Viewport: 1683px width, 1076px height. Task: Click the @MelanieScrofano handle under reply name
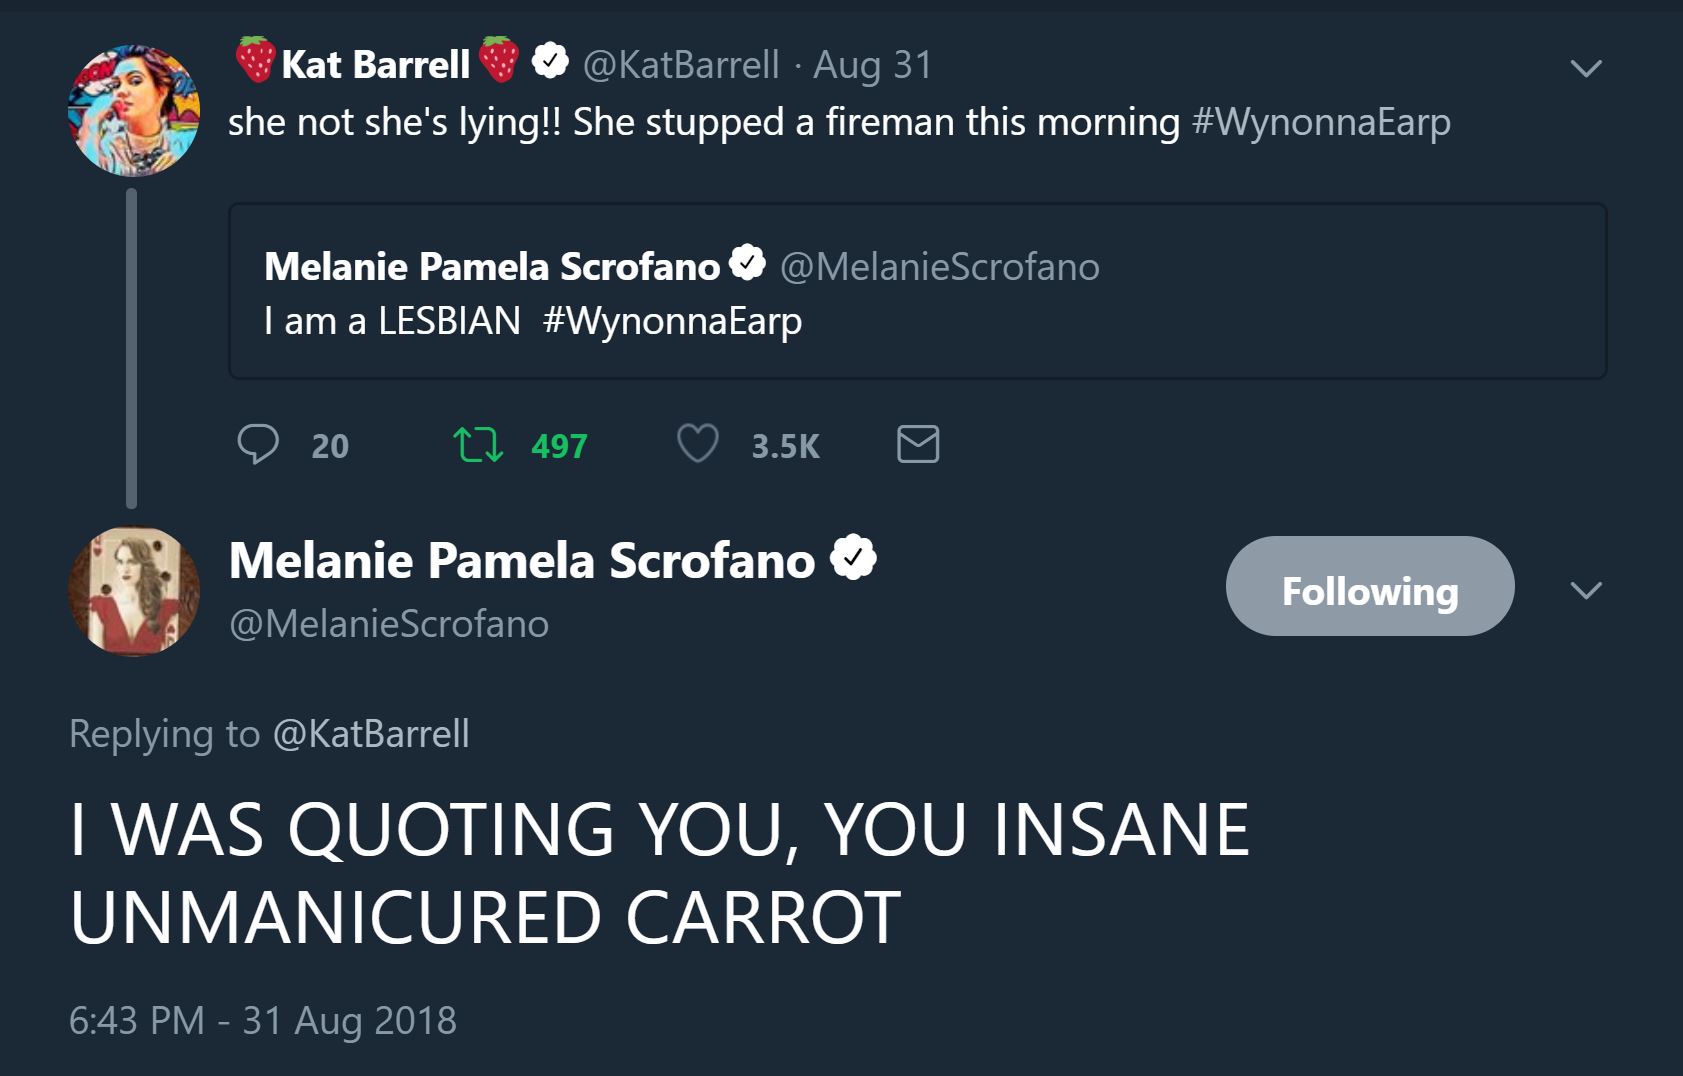click(x=389, y=624)
